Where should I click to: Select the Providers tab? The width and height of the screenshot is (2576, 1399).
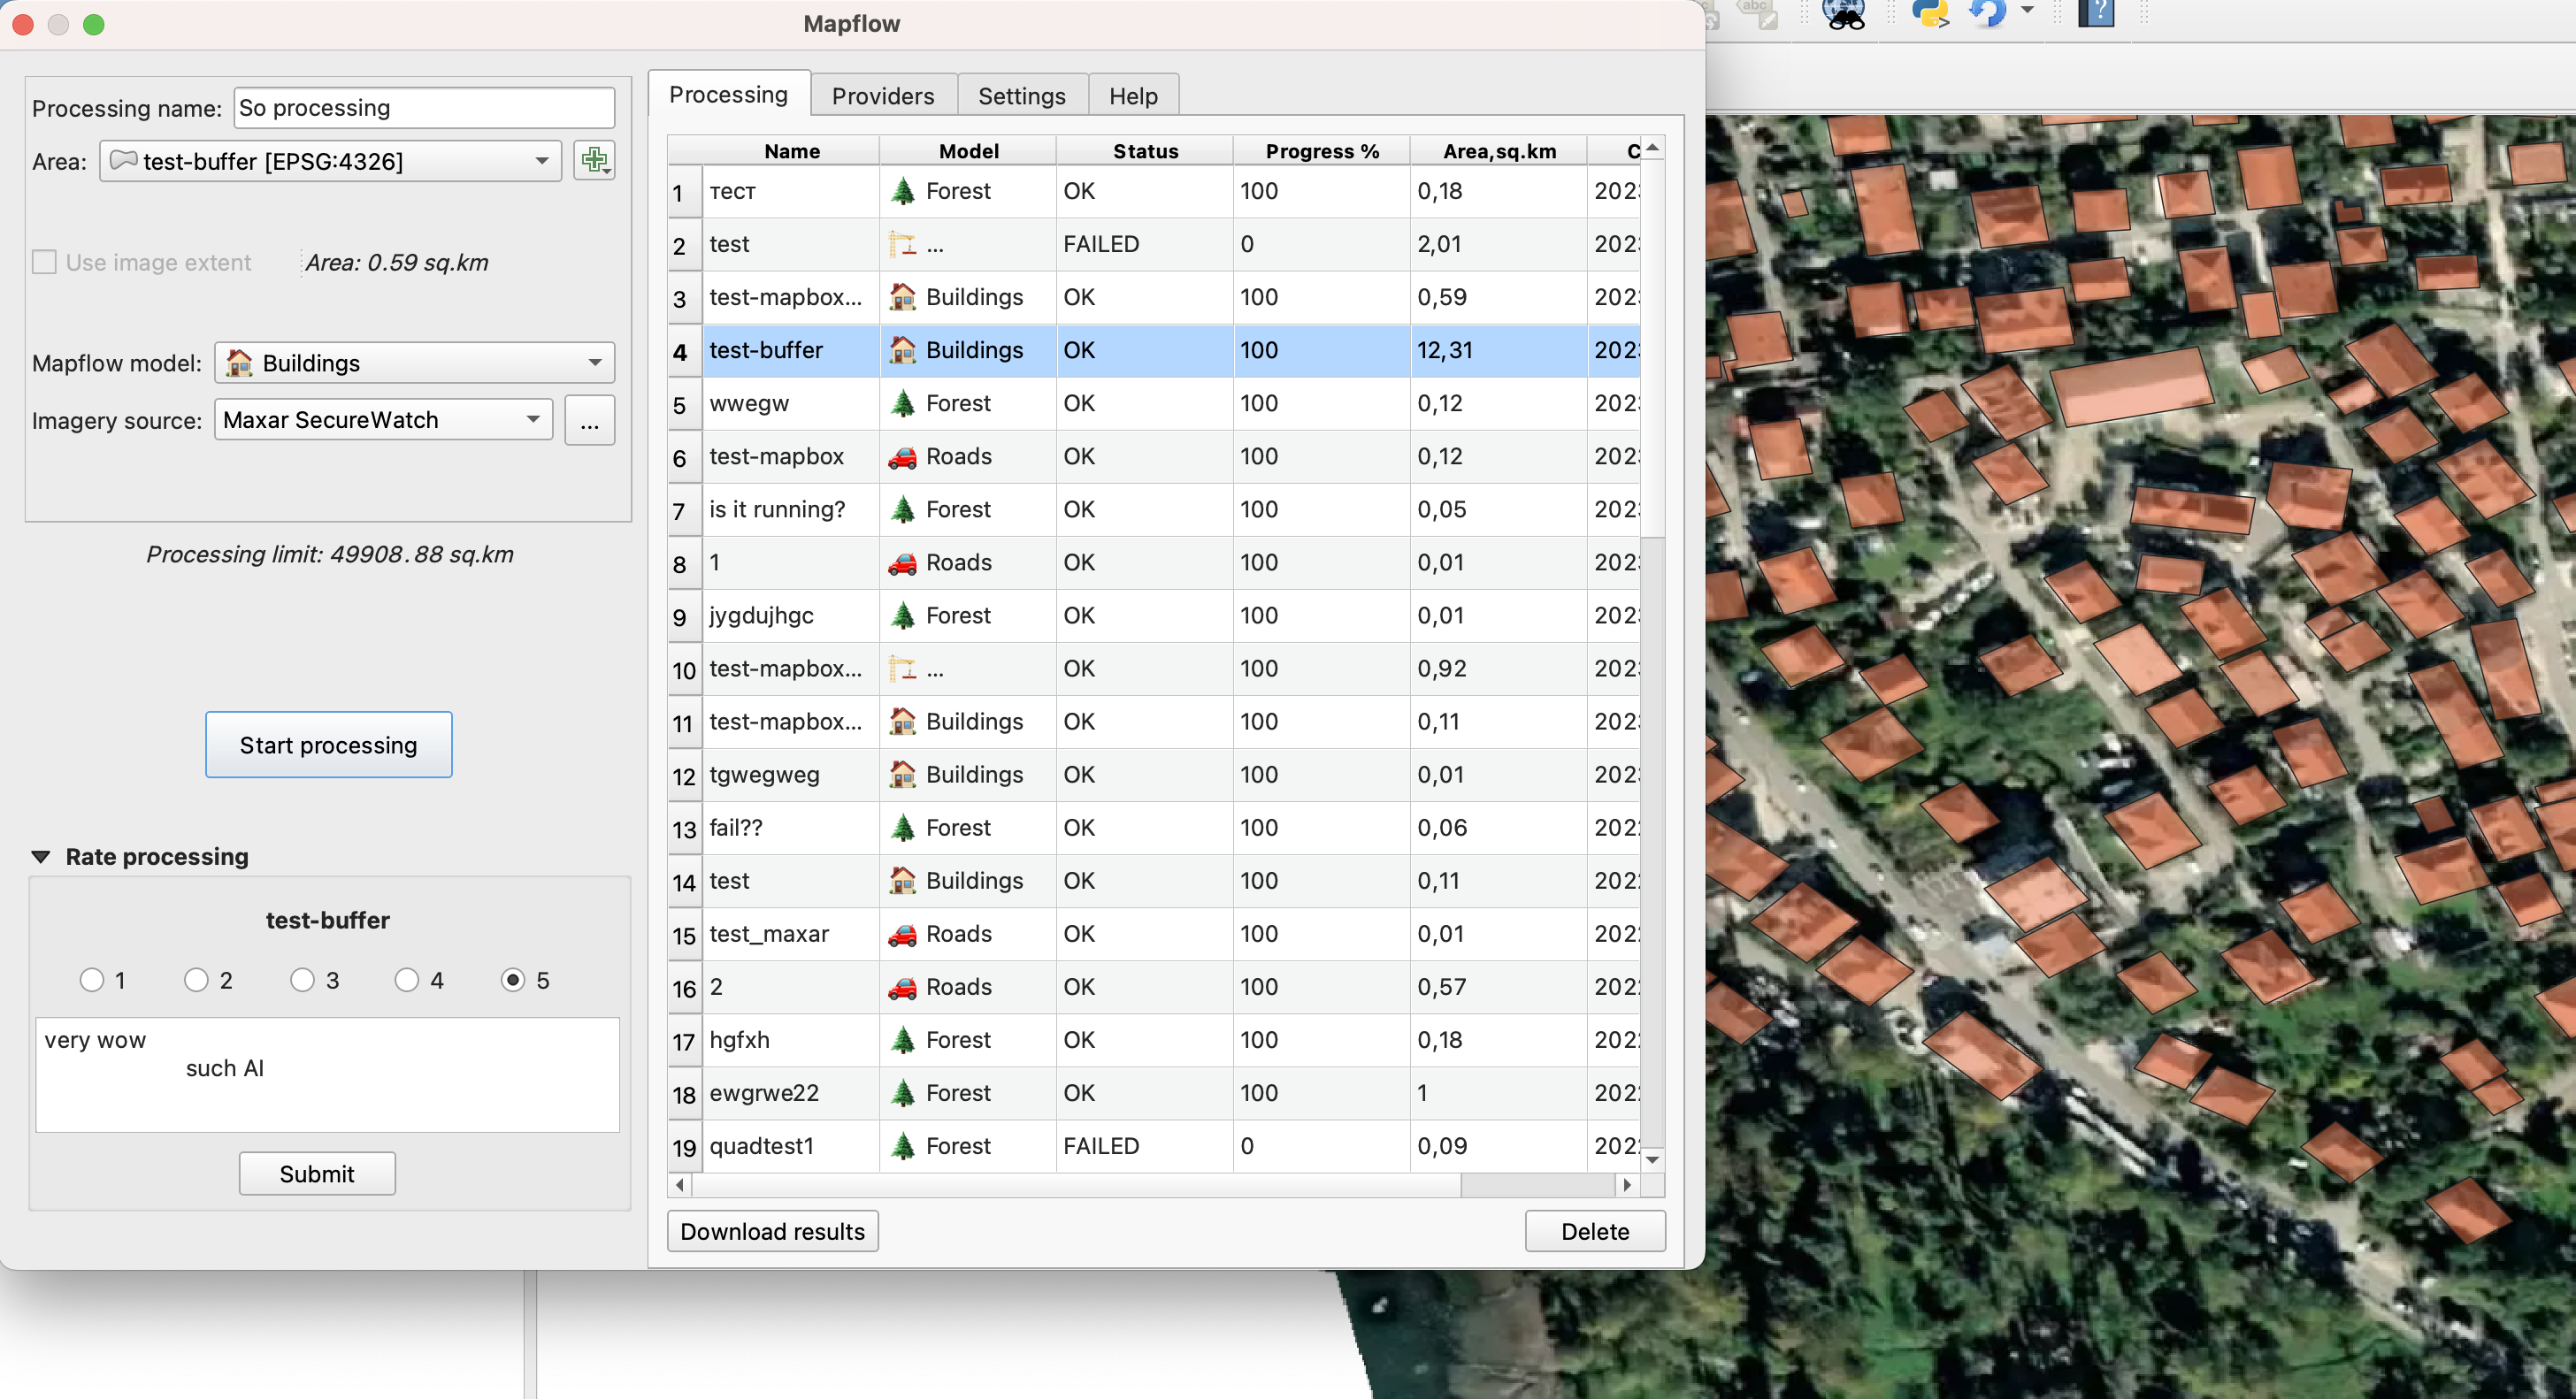coord(882,95)
